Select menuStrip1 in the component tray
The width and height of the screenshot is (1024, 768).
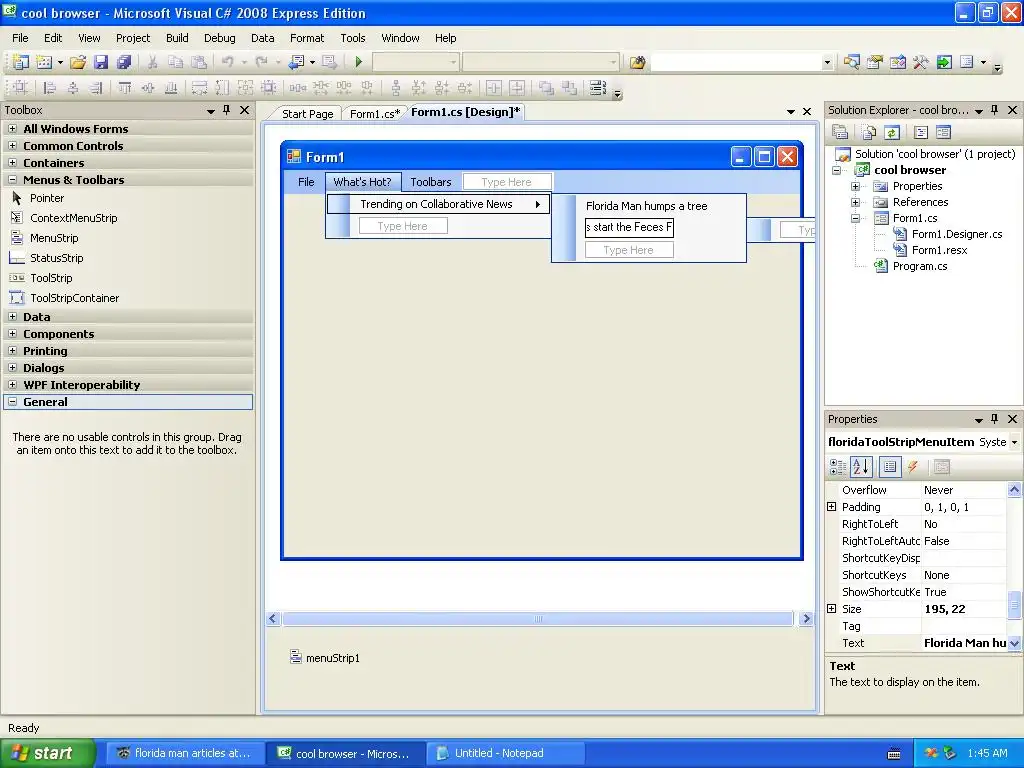[325, 658]
